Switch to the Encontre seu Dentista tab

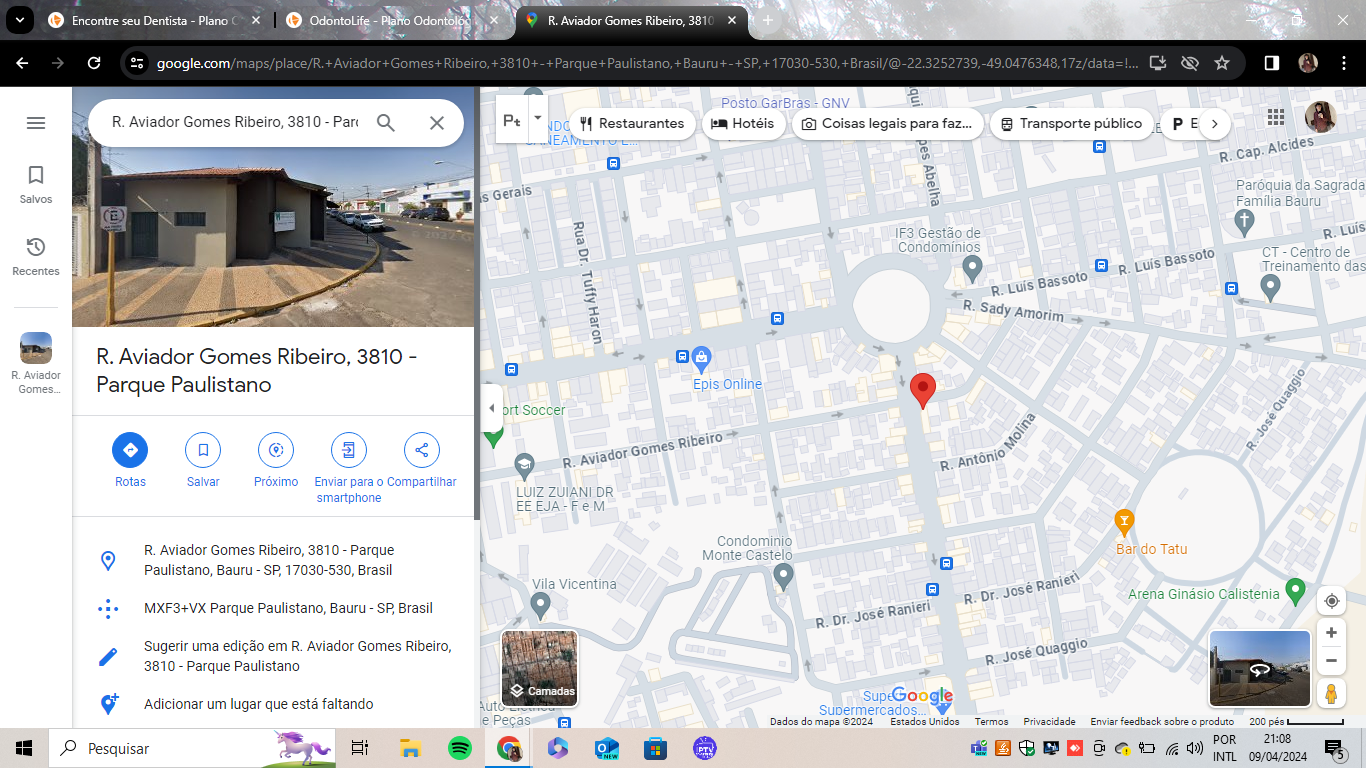tap(155, 20)
